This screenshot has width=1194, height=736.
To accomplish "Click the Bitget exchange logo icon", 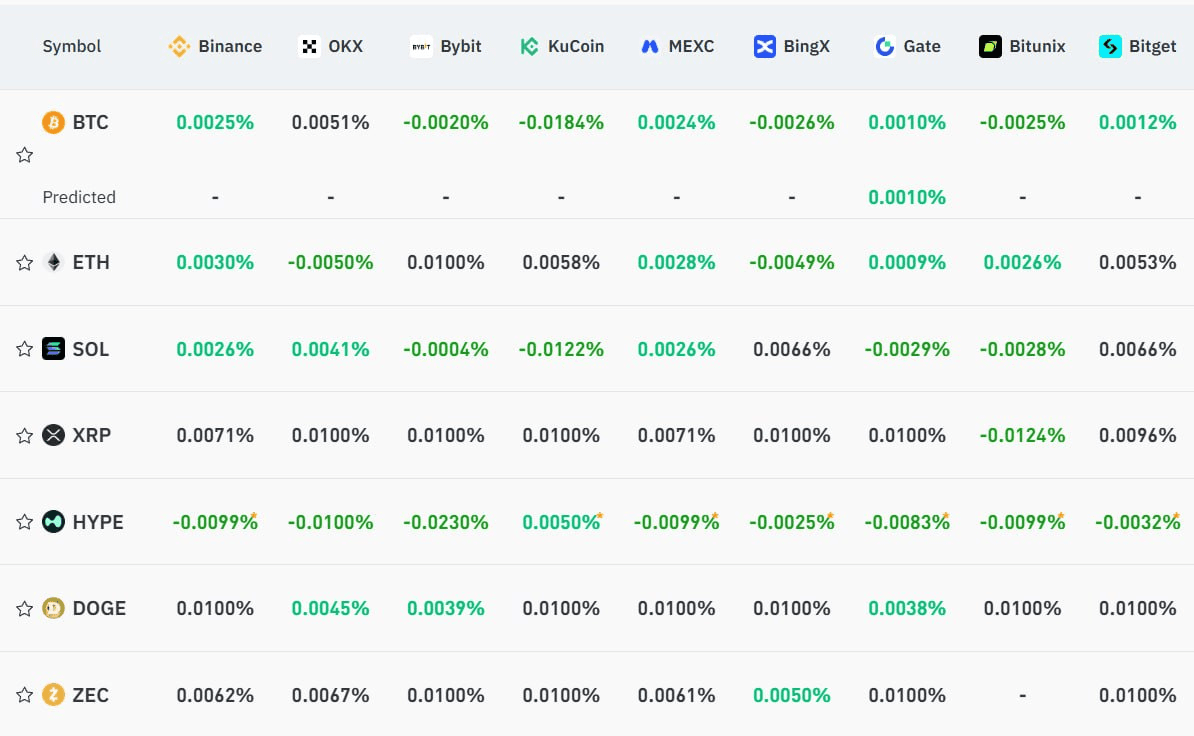I will tap(1110, 46).
